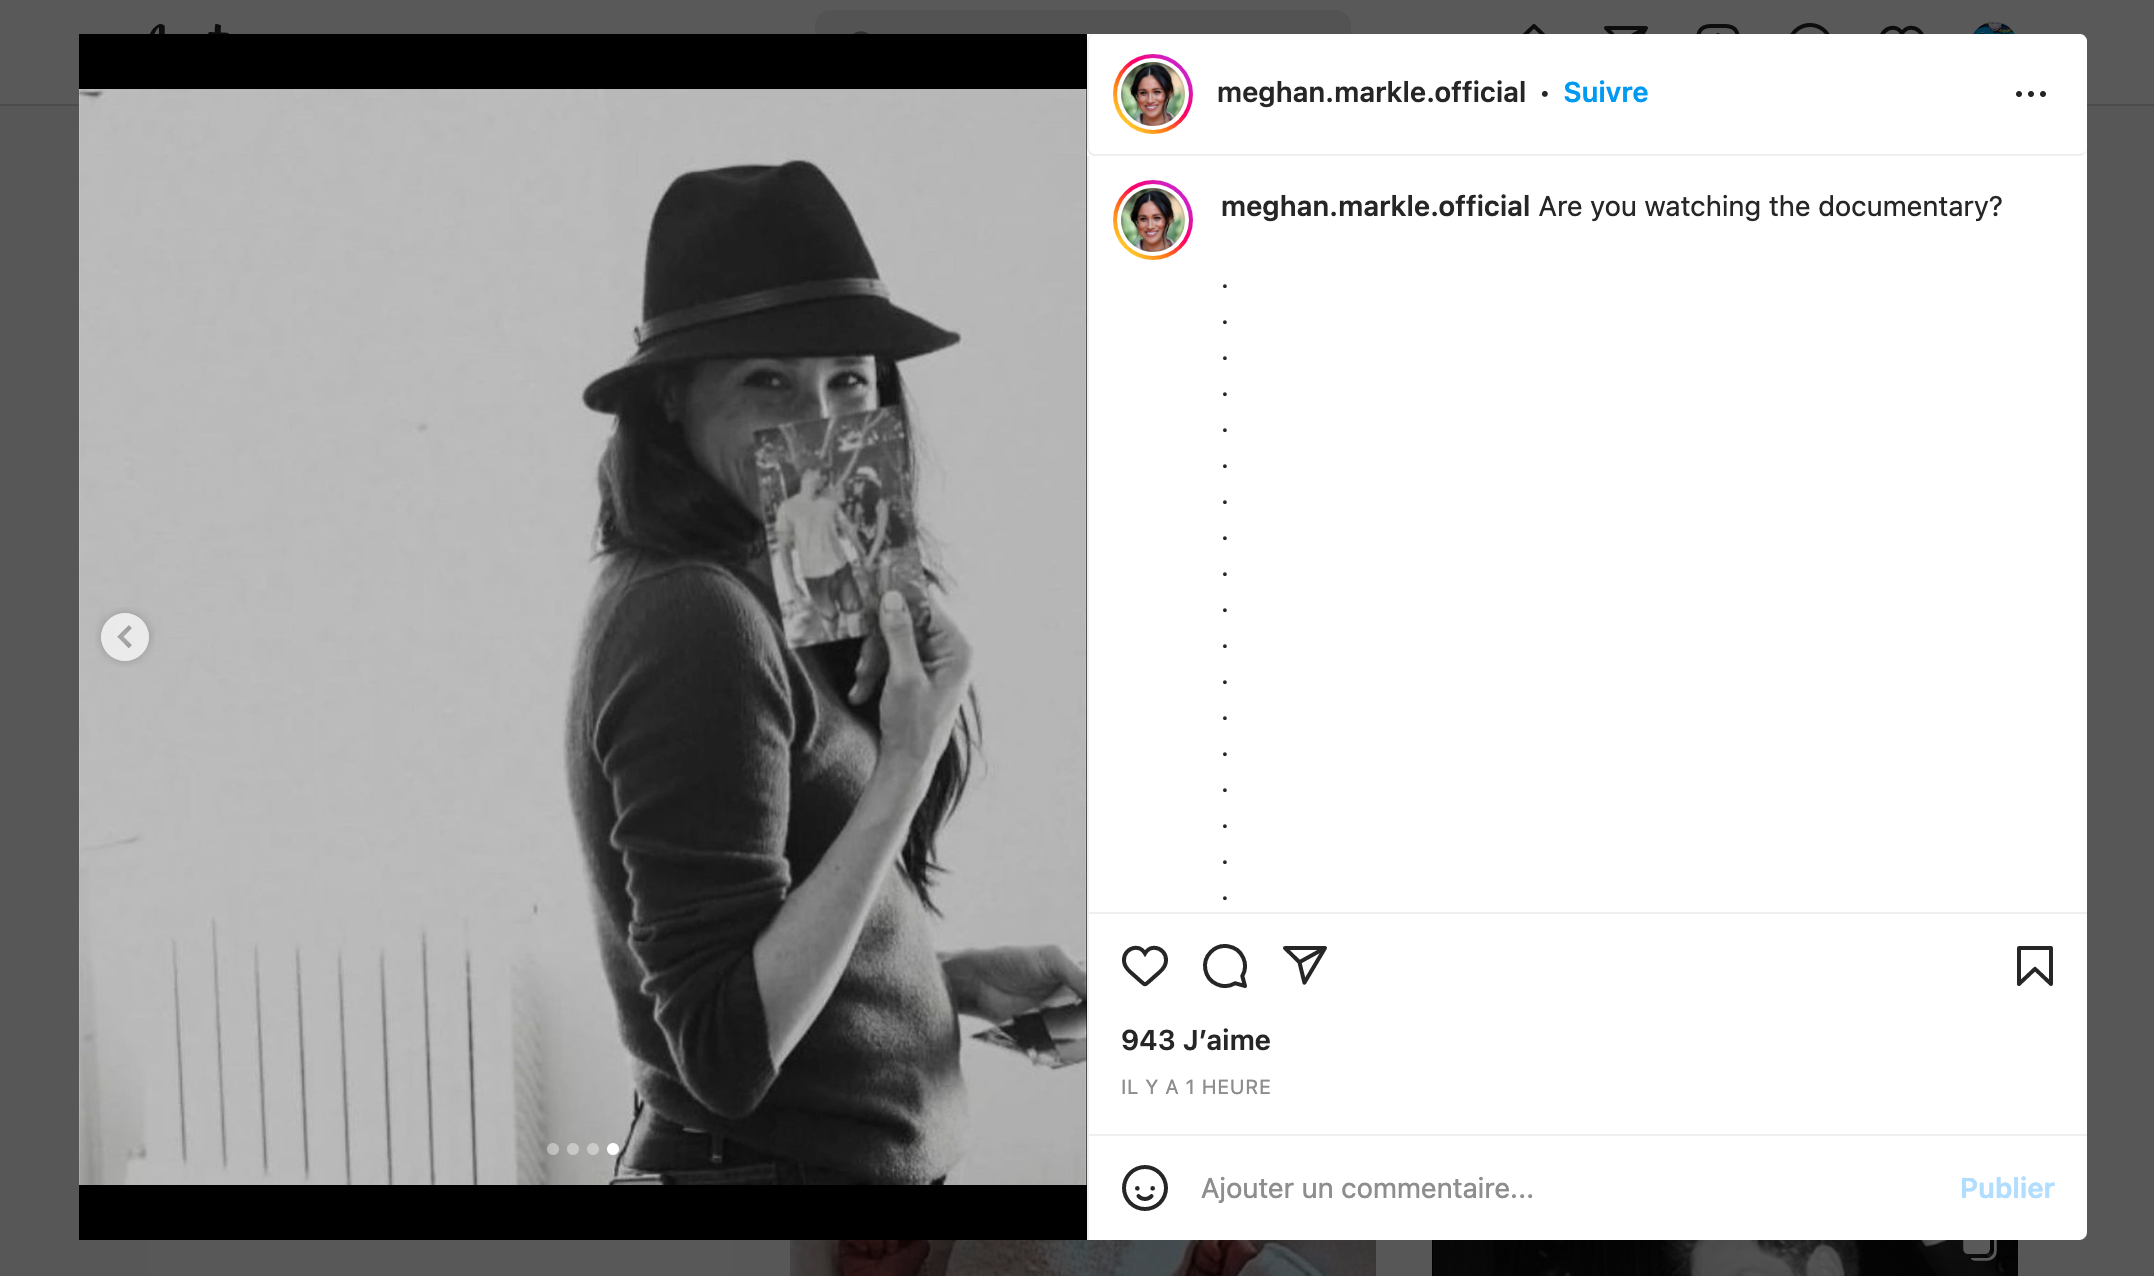
Task: View who liked via '943 J'aime'
Action: pos(1195,1040)
